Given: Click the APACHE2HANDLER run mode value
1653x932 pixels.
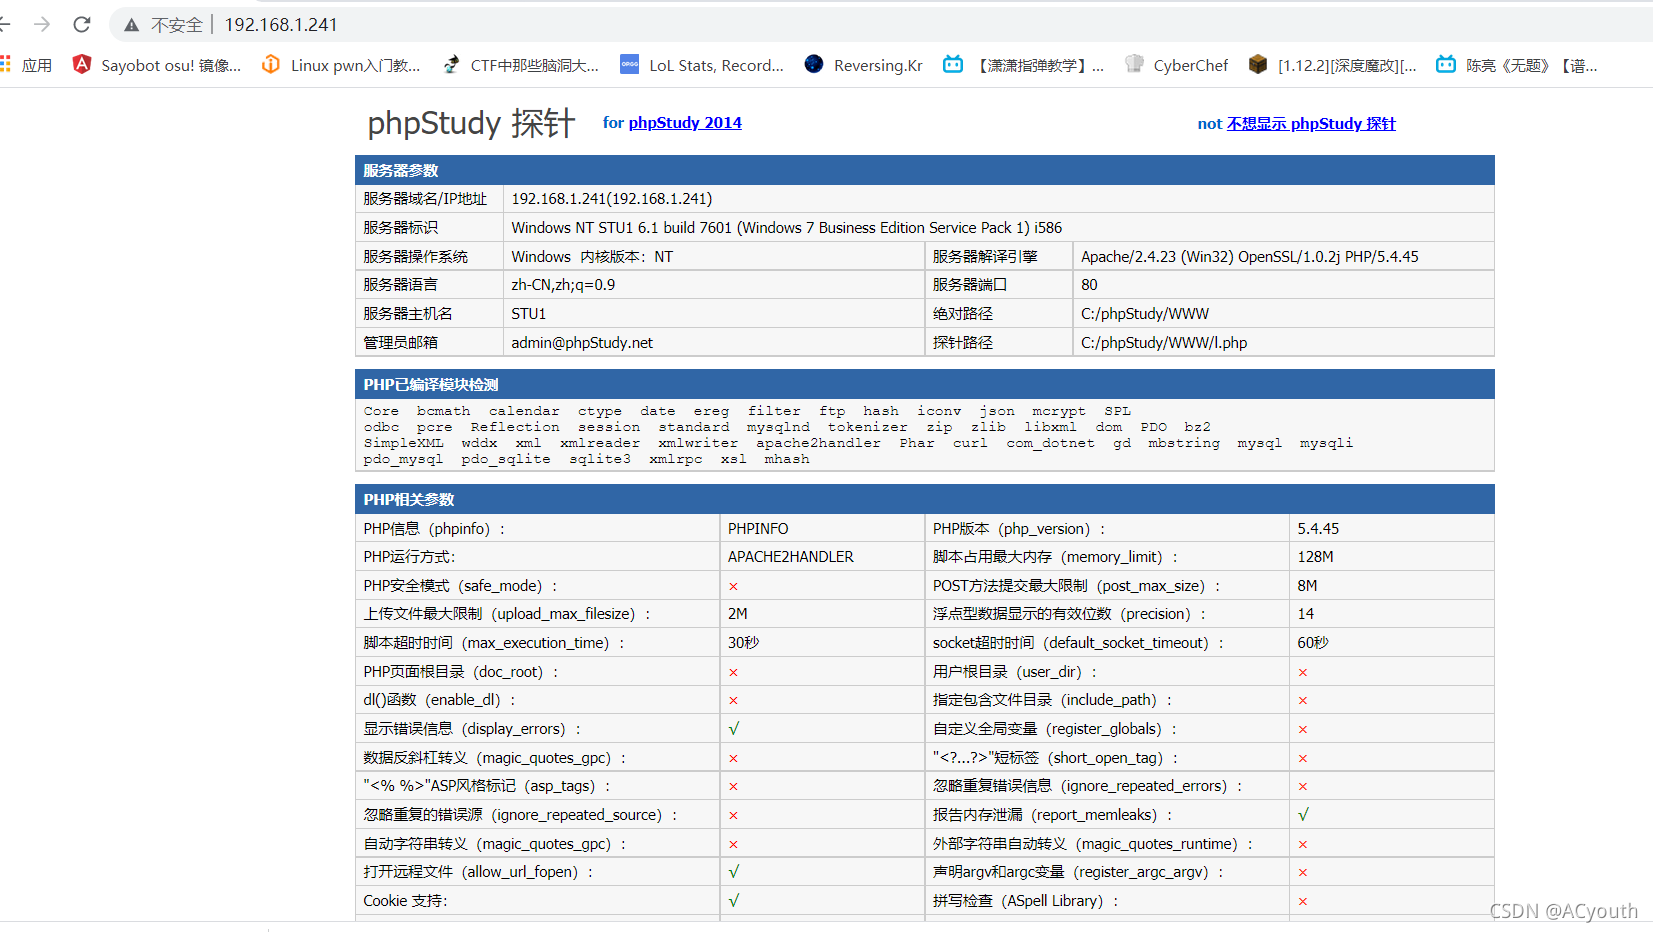Looking at the screenshot, I should (791, 557).
